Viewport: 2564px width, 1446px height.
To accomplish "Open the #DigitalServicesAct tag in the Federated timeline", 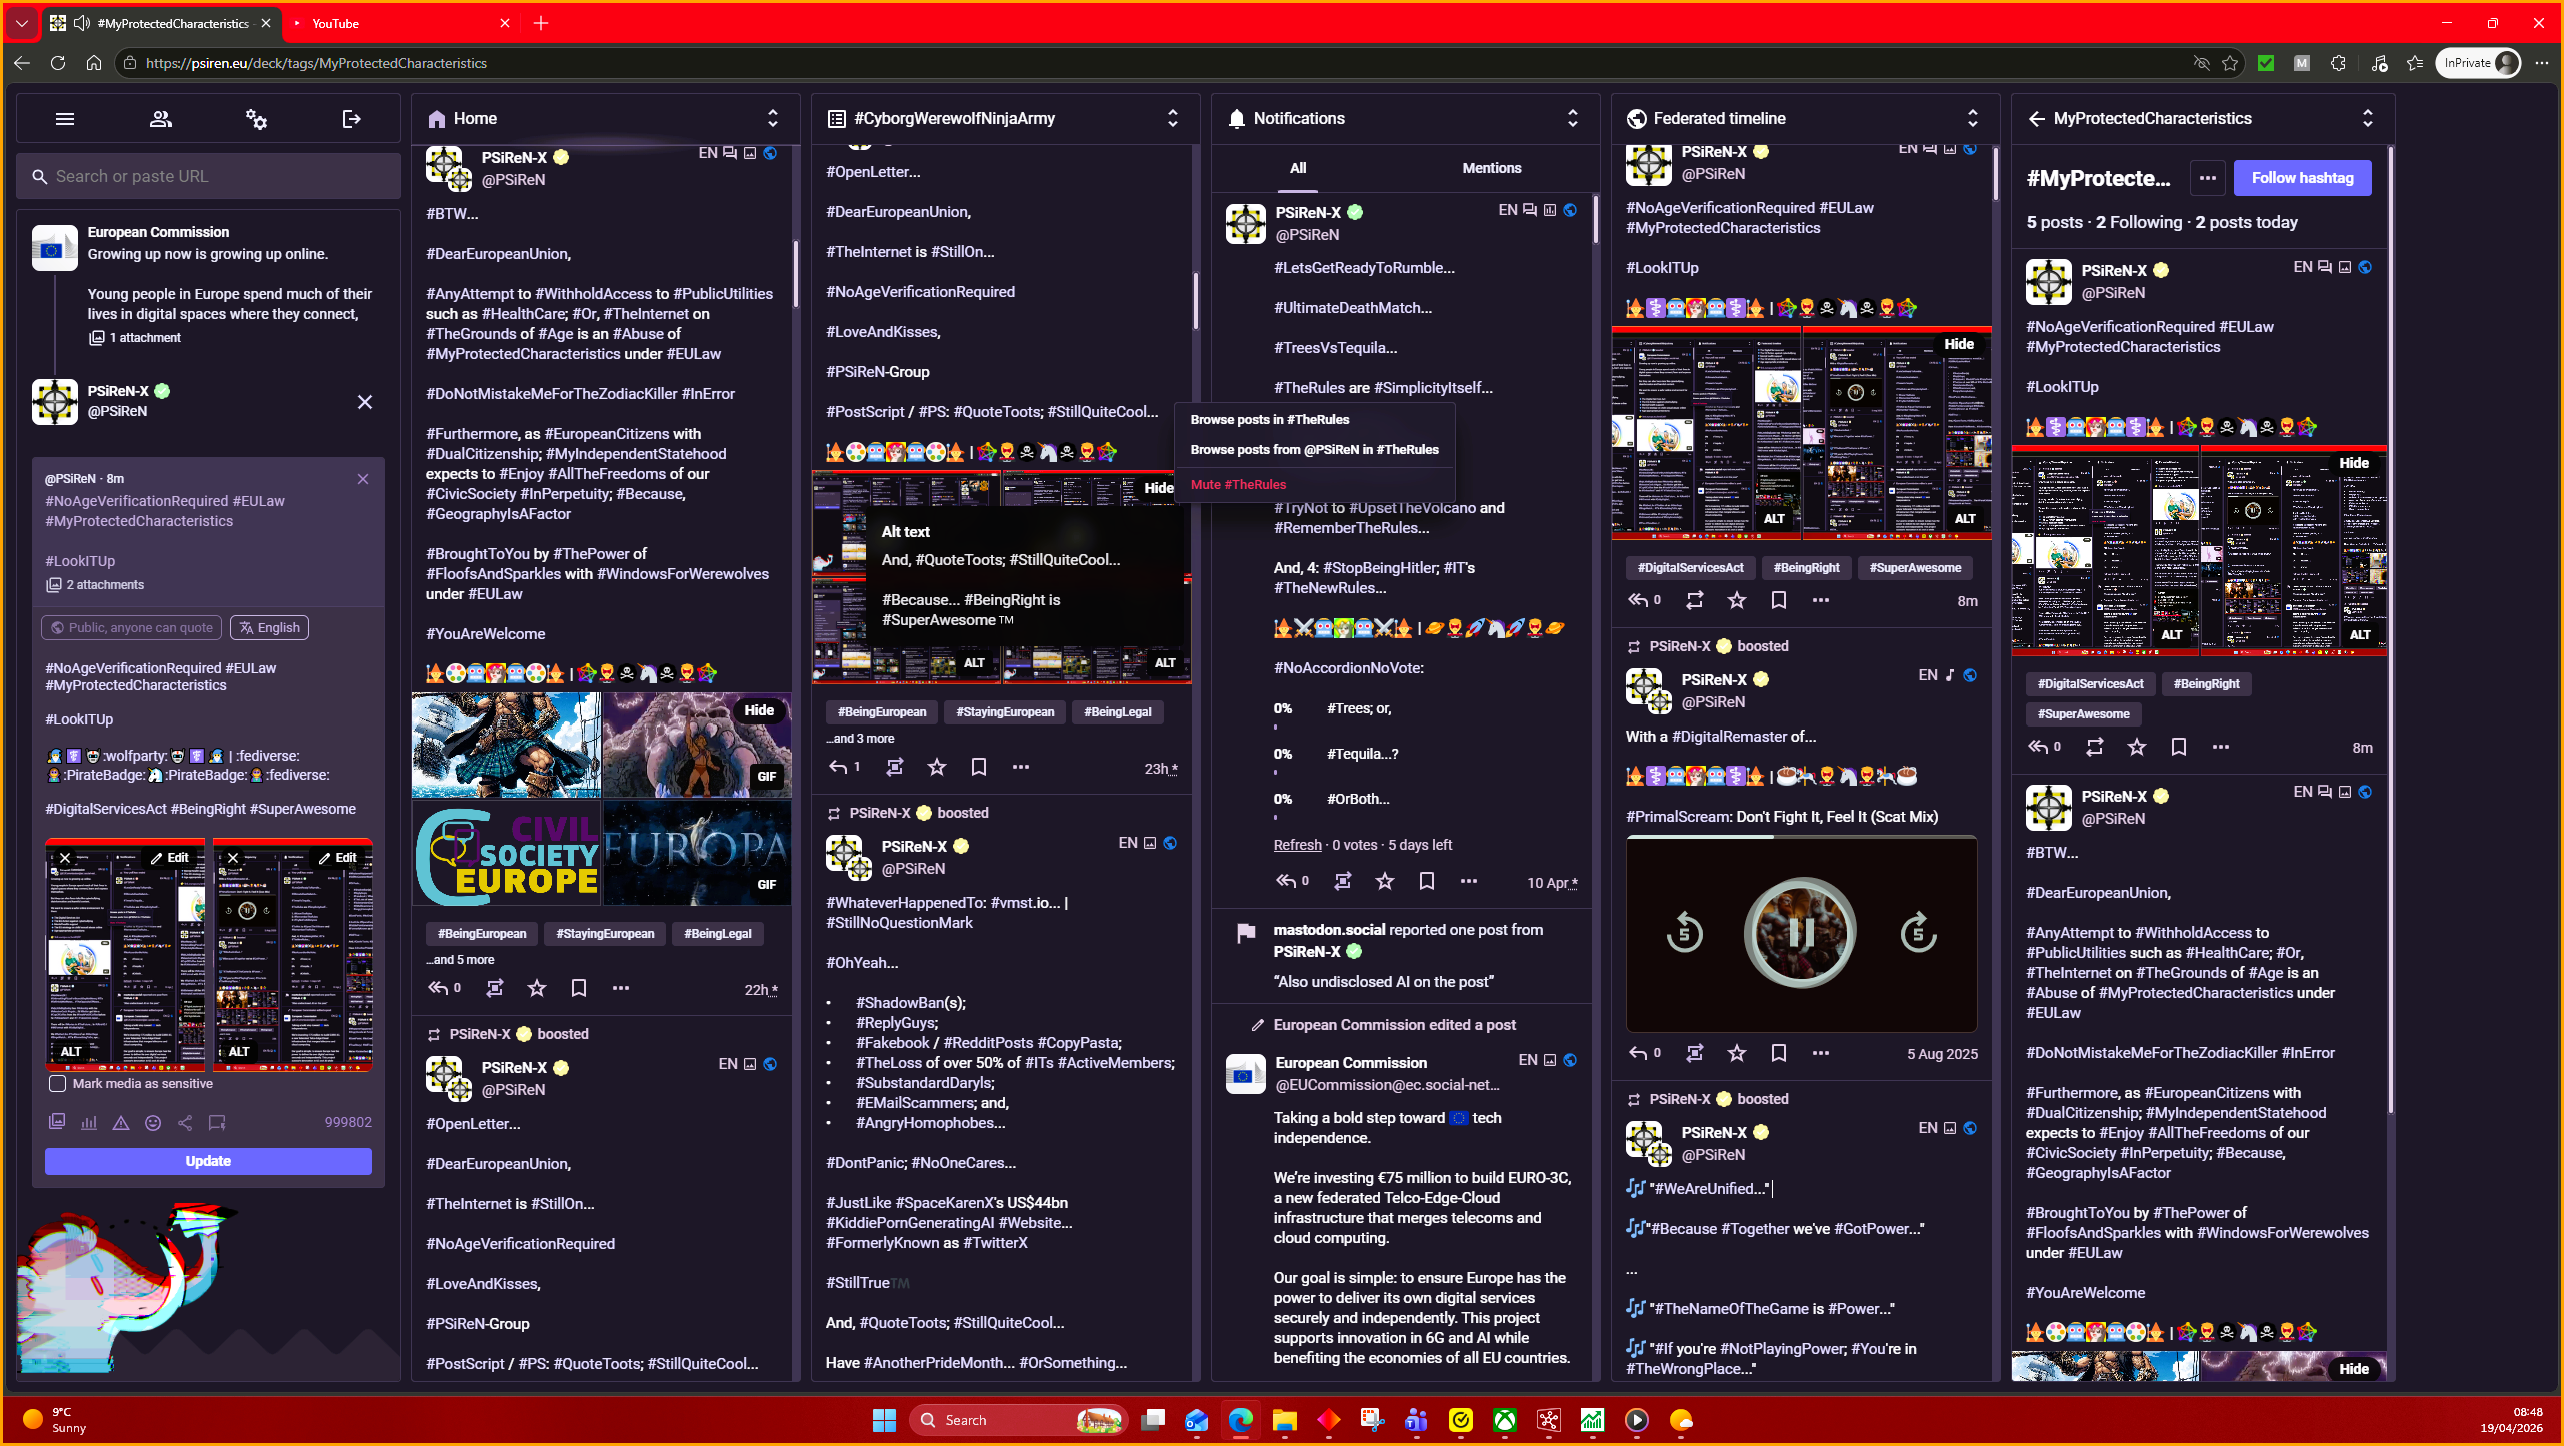I will click(x=1691, y=568).
